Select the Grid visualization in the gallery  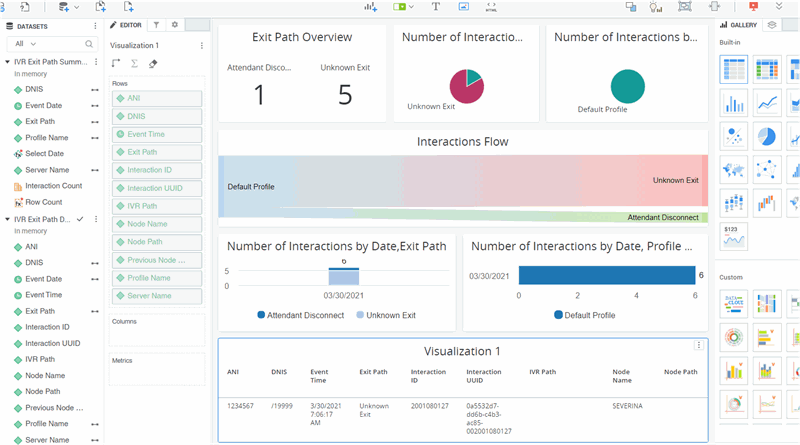click(733, 69)
